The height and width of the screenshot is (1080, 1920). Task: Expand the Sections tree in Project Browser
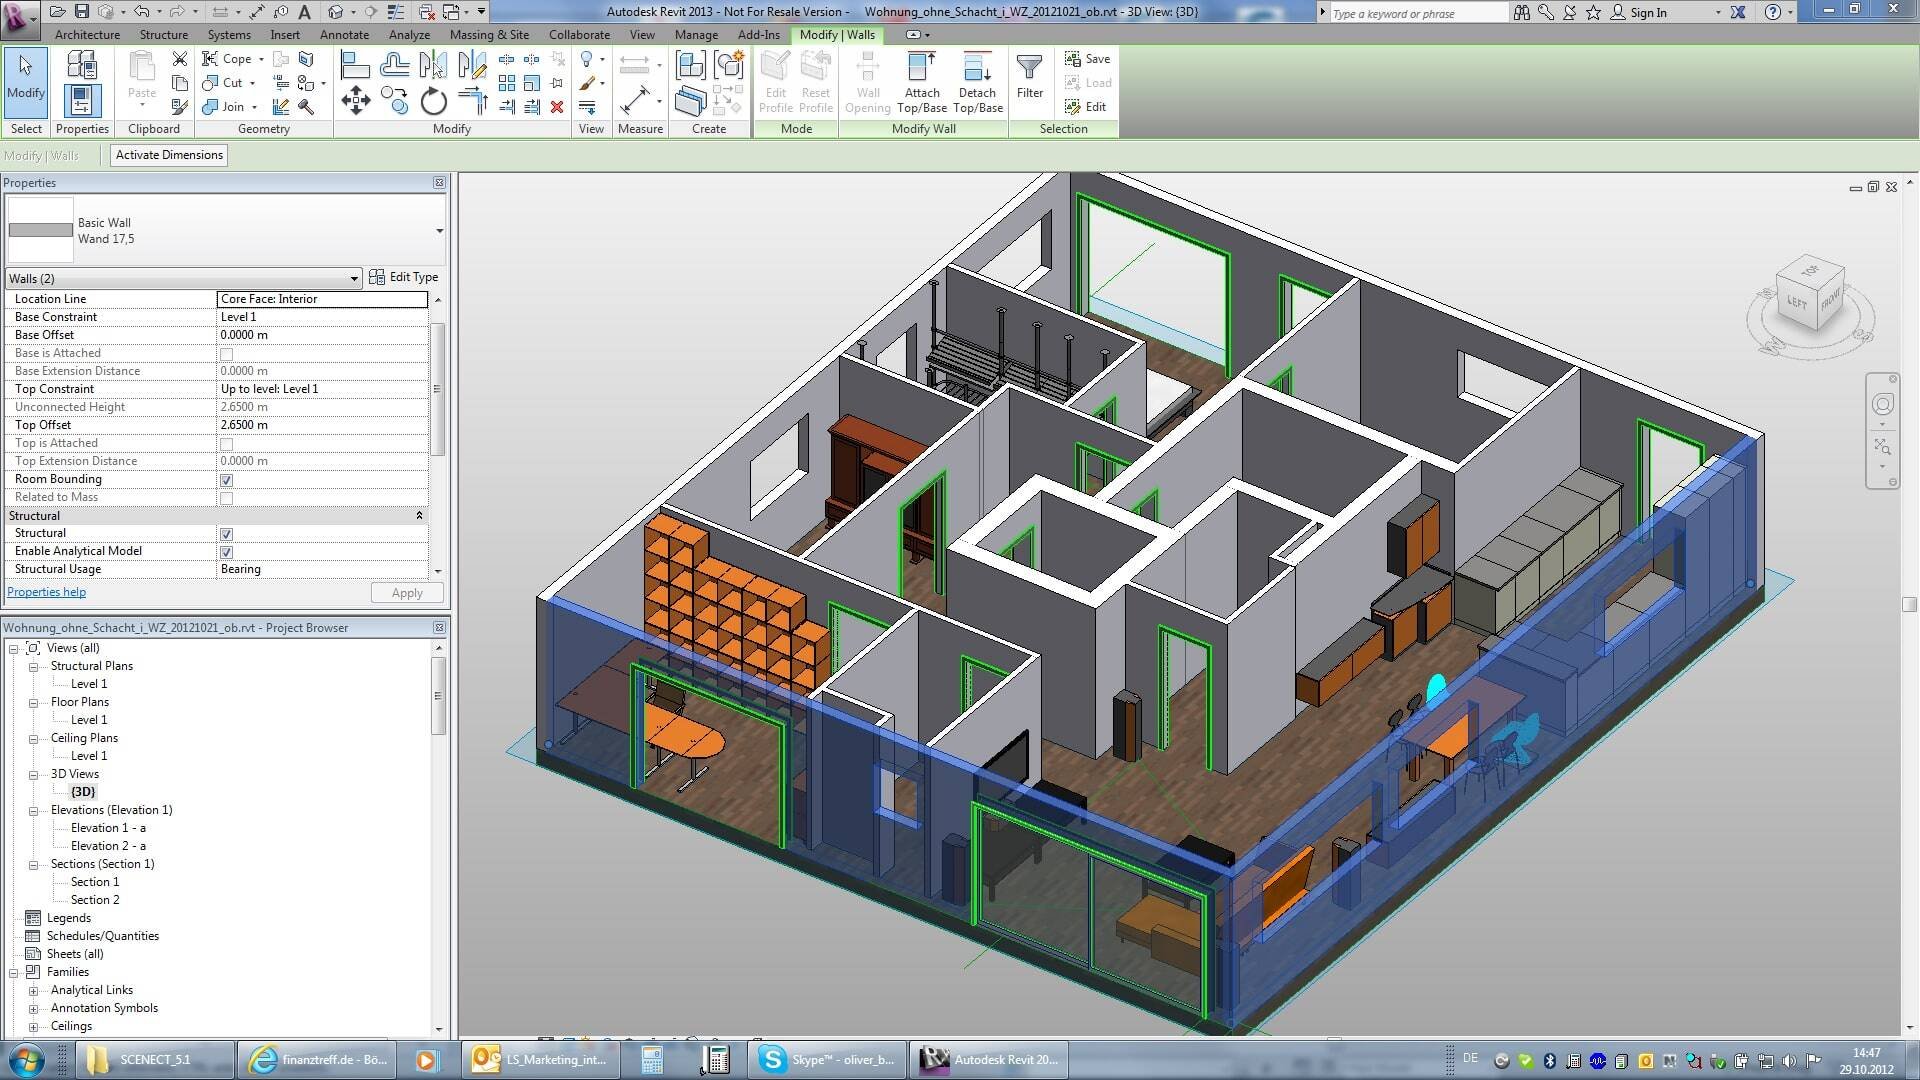[x=33, y=864]
